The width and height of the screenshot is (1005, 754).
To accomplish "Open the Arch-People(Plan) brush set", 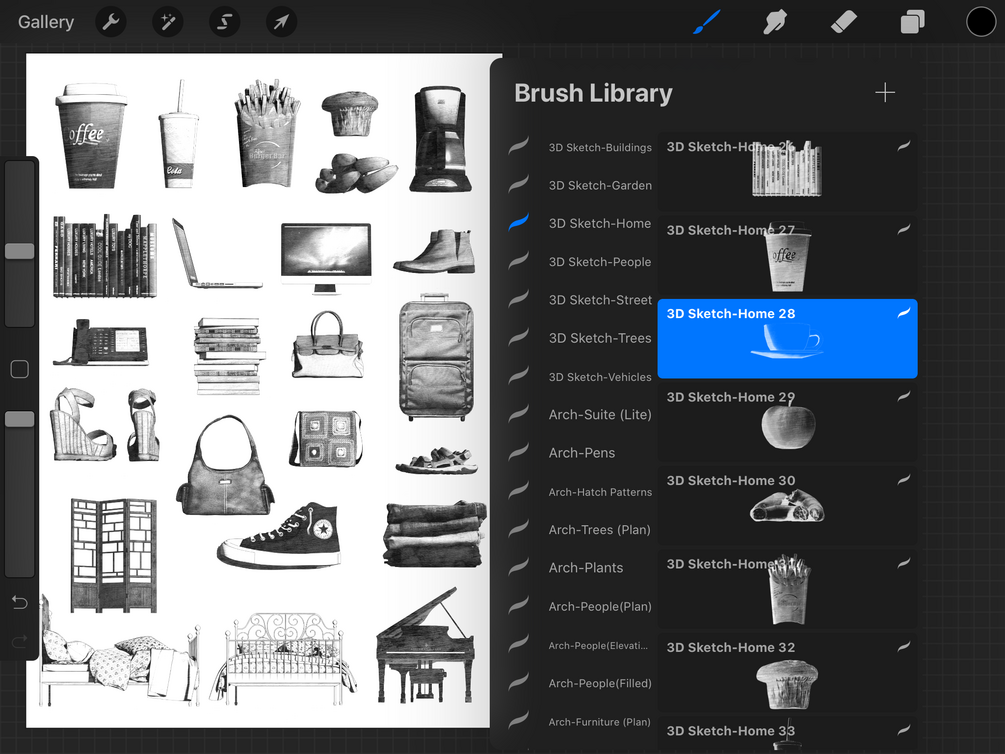I will pos(599,607).
